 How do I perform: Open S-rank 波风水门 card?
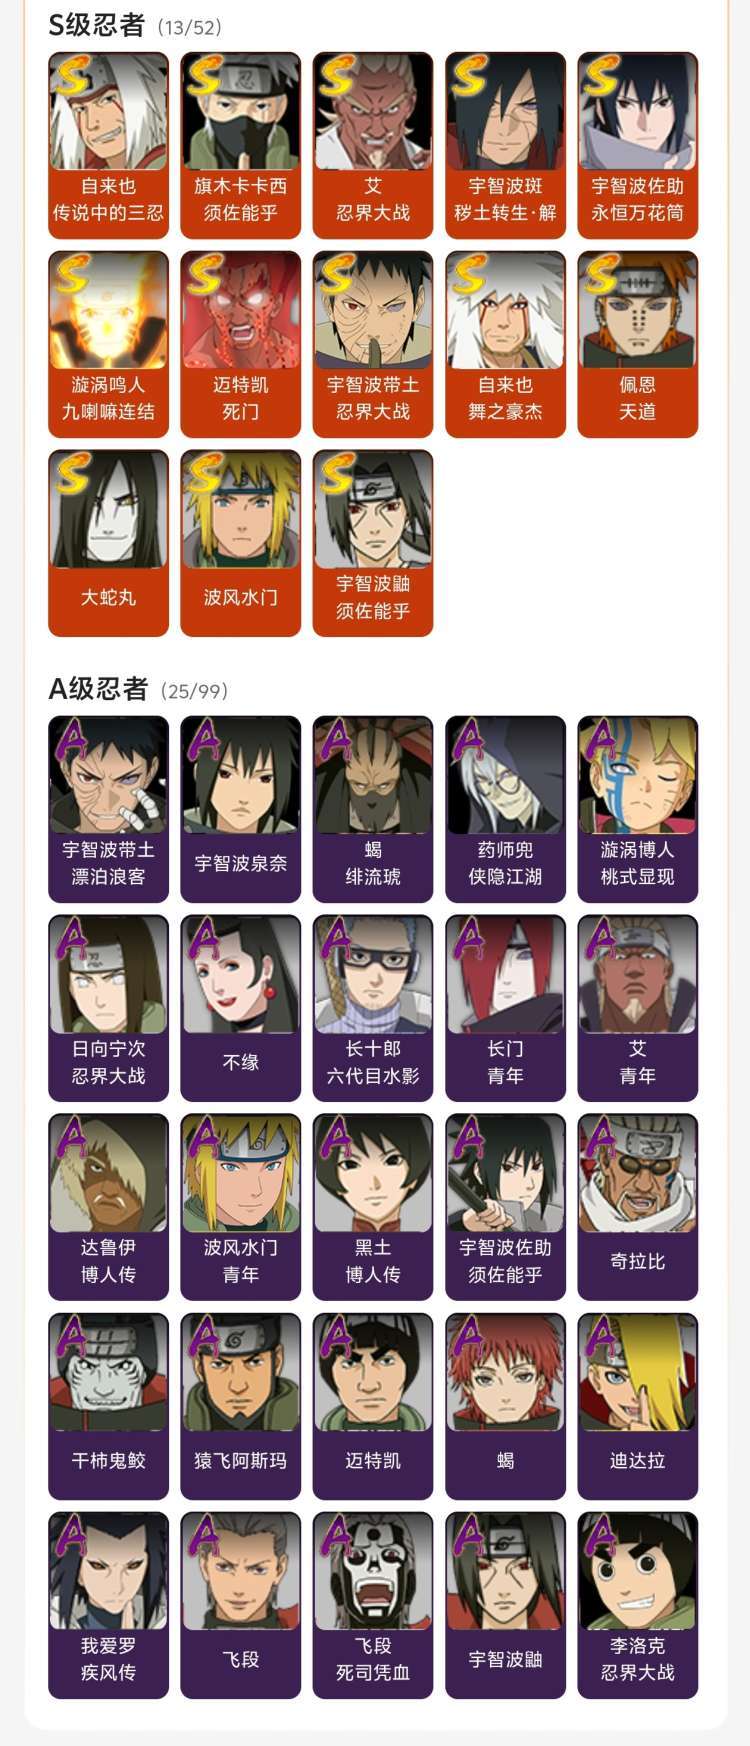tap(240, 543)
